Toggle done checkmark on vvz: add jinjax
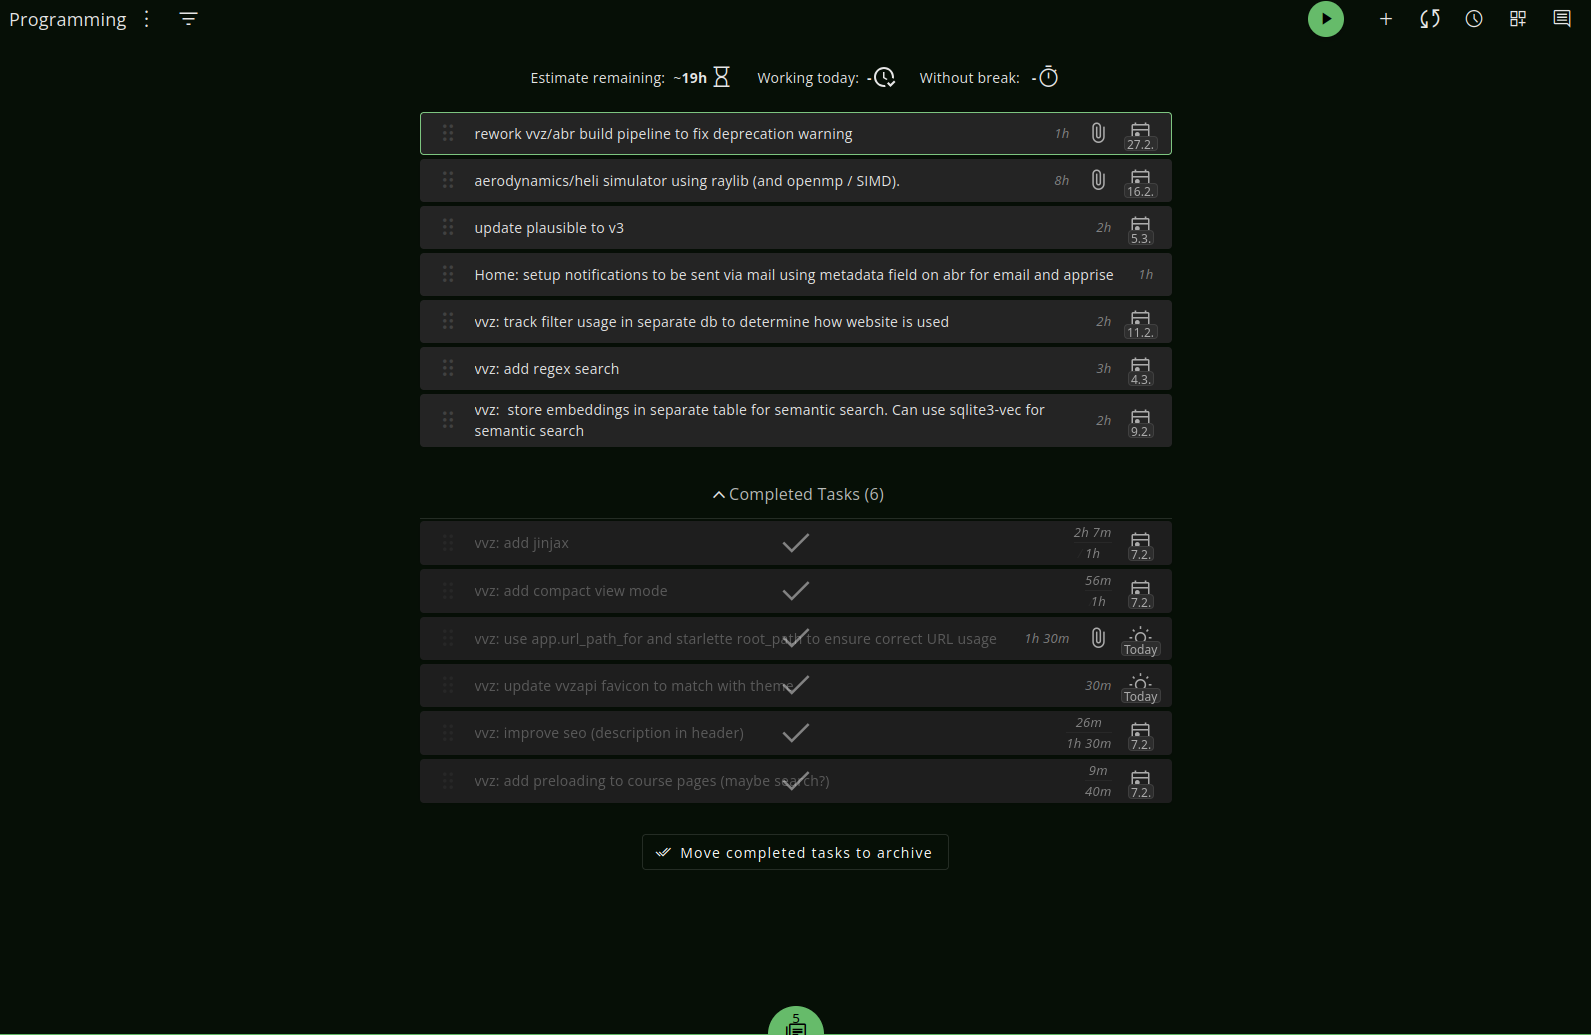 795,543
